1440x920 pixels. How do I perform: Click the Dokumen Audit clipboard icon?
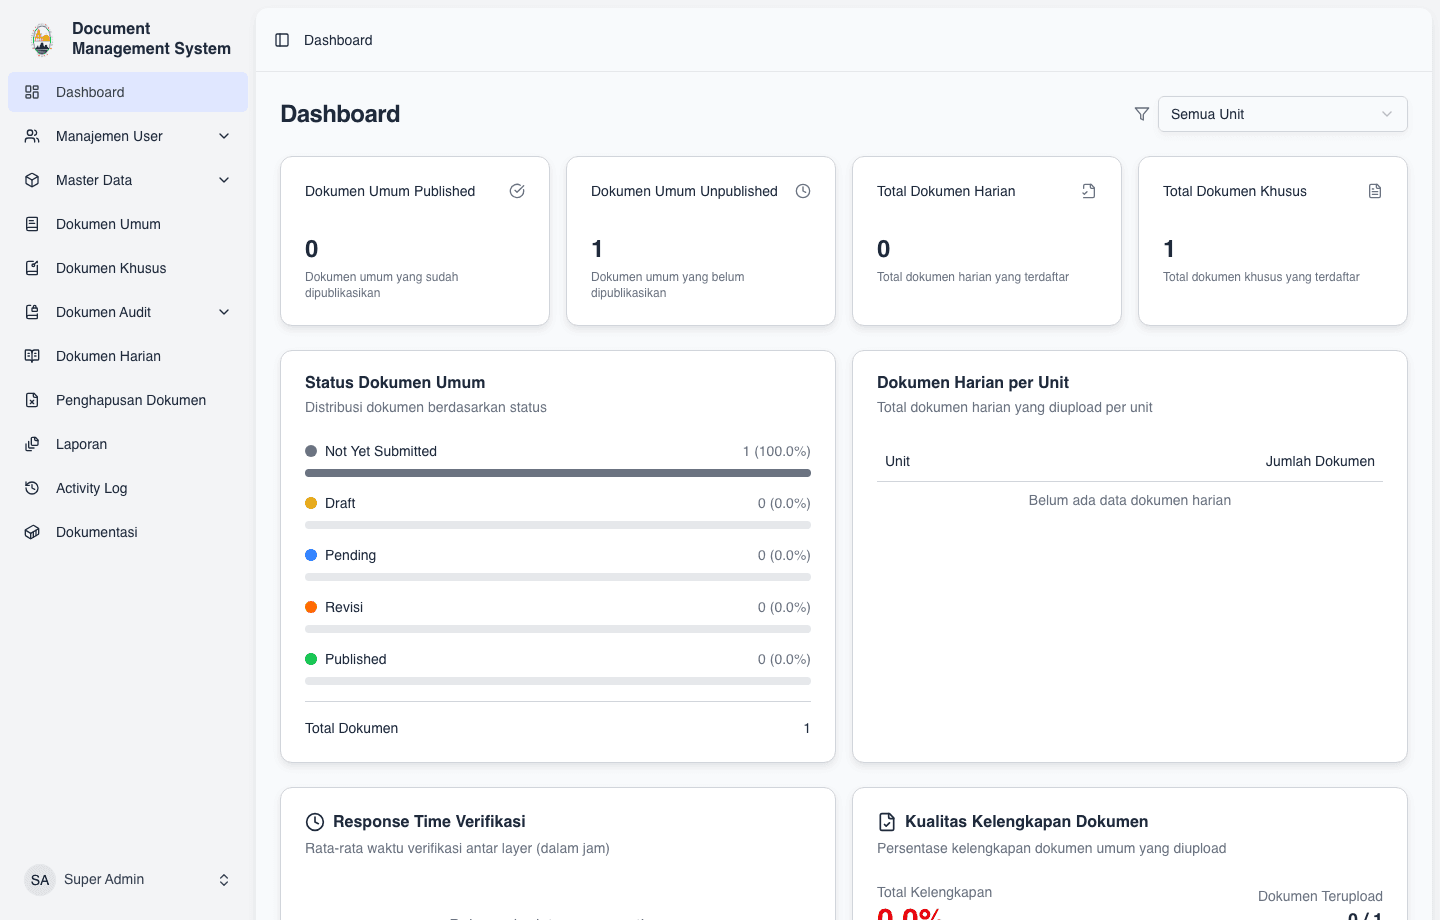32,312
